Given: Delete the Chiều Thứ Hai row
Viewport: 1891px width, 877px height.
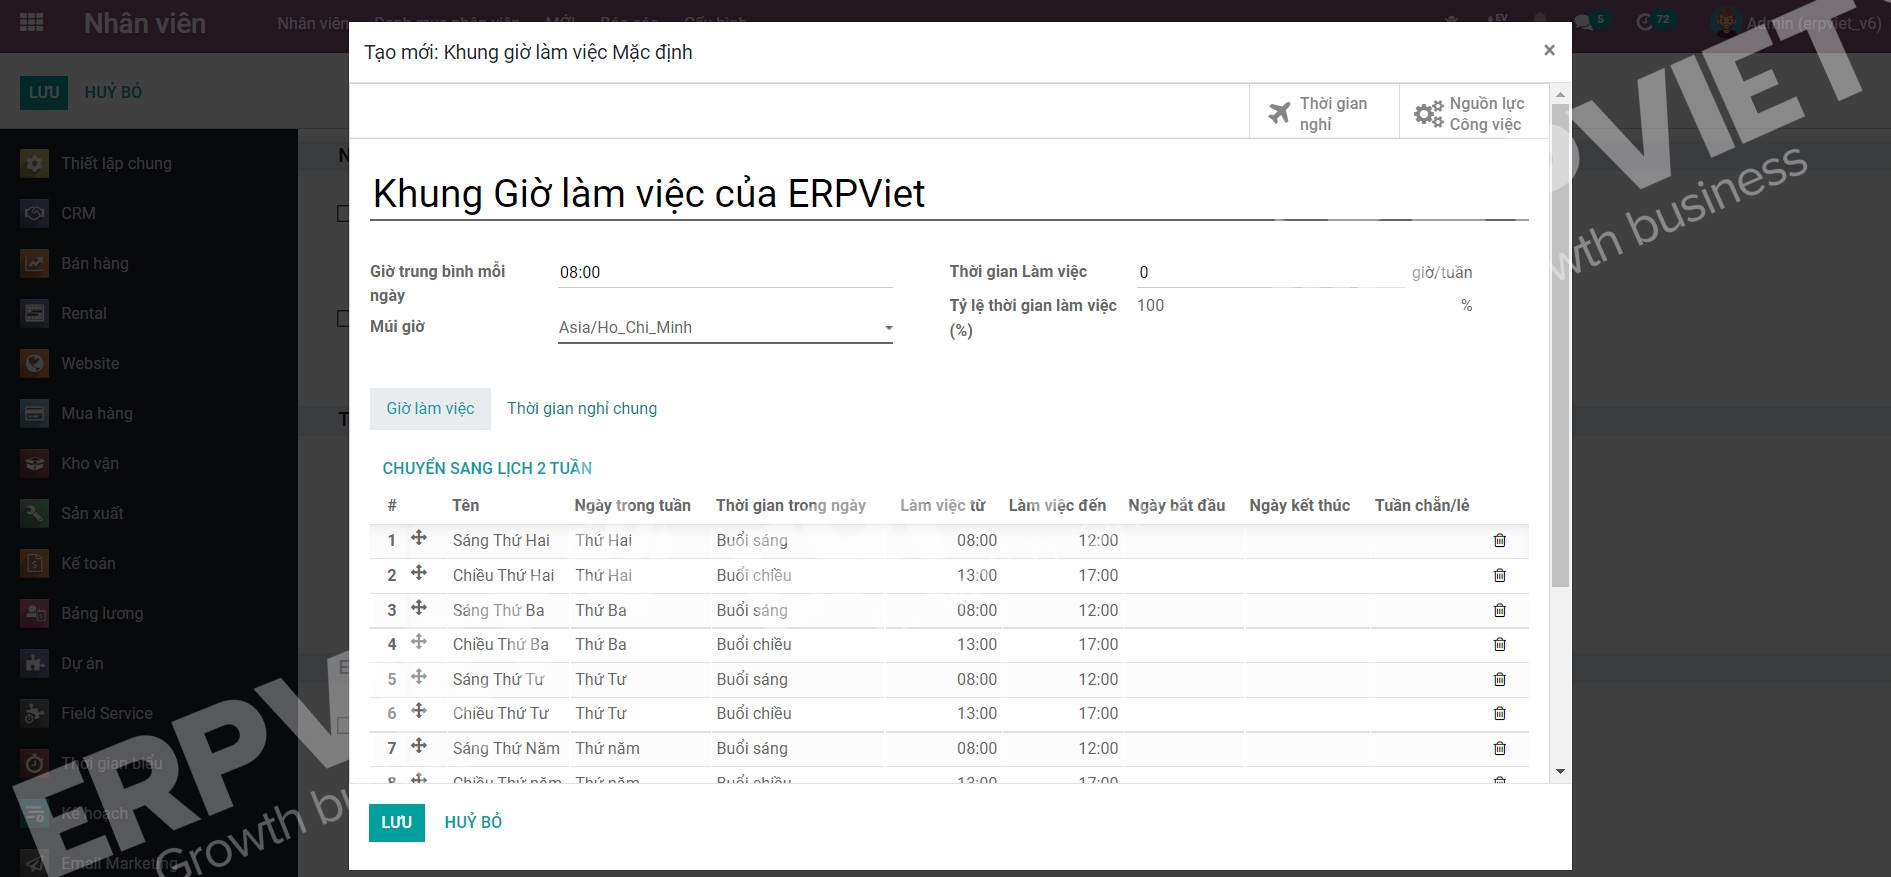Looking at the screenshot, I should point(1499,575).
